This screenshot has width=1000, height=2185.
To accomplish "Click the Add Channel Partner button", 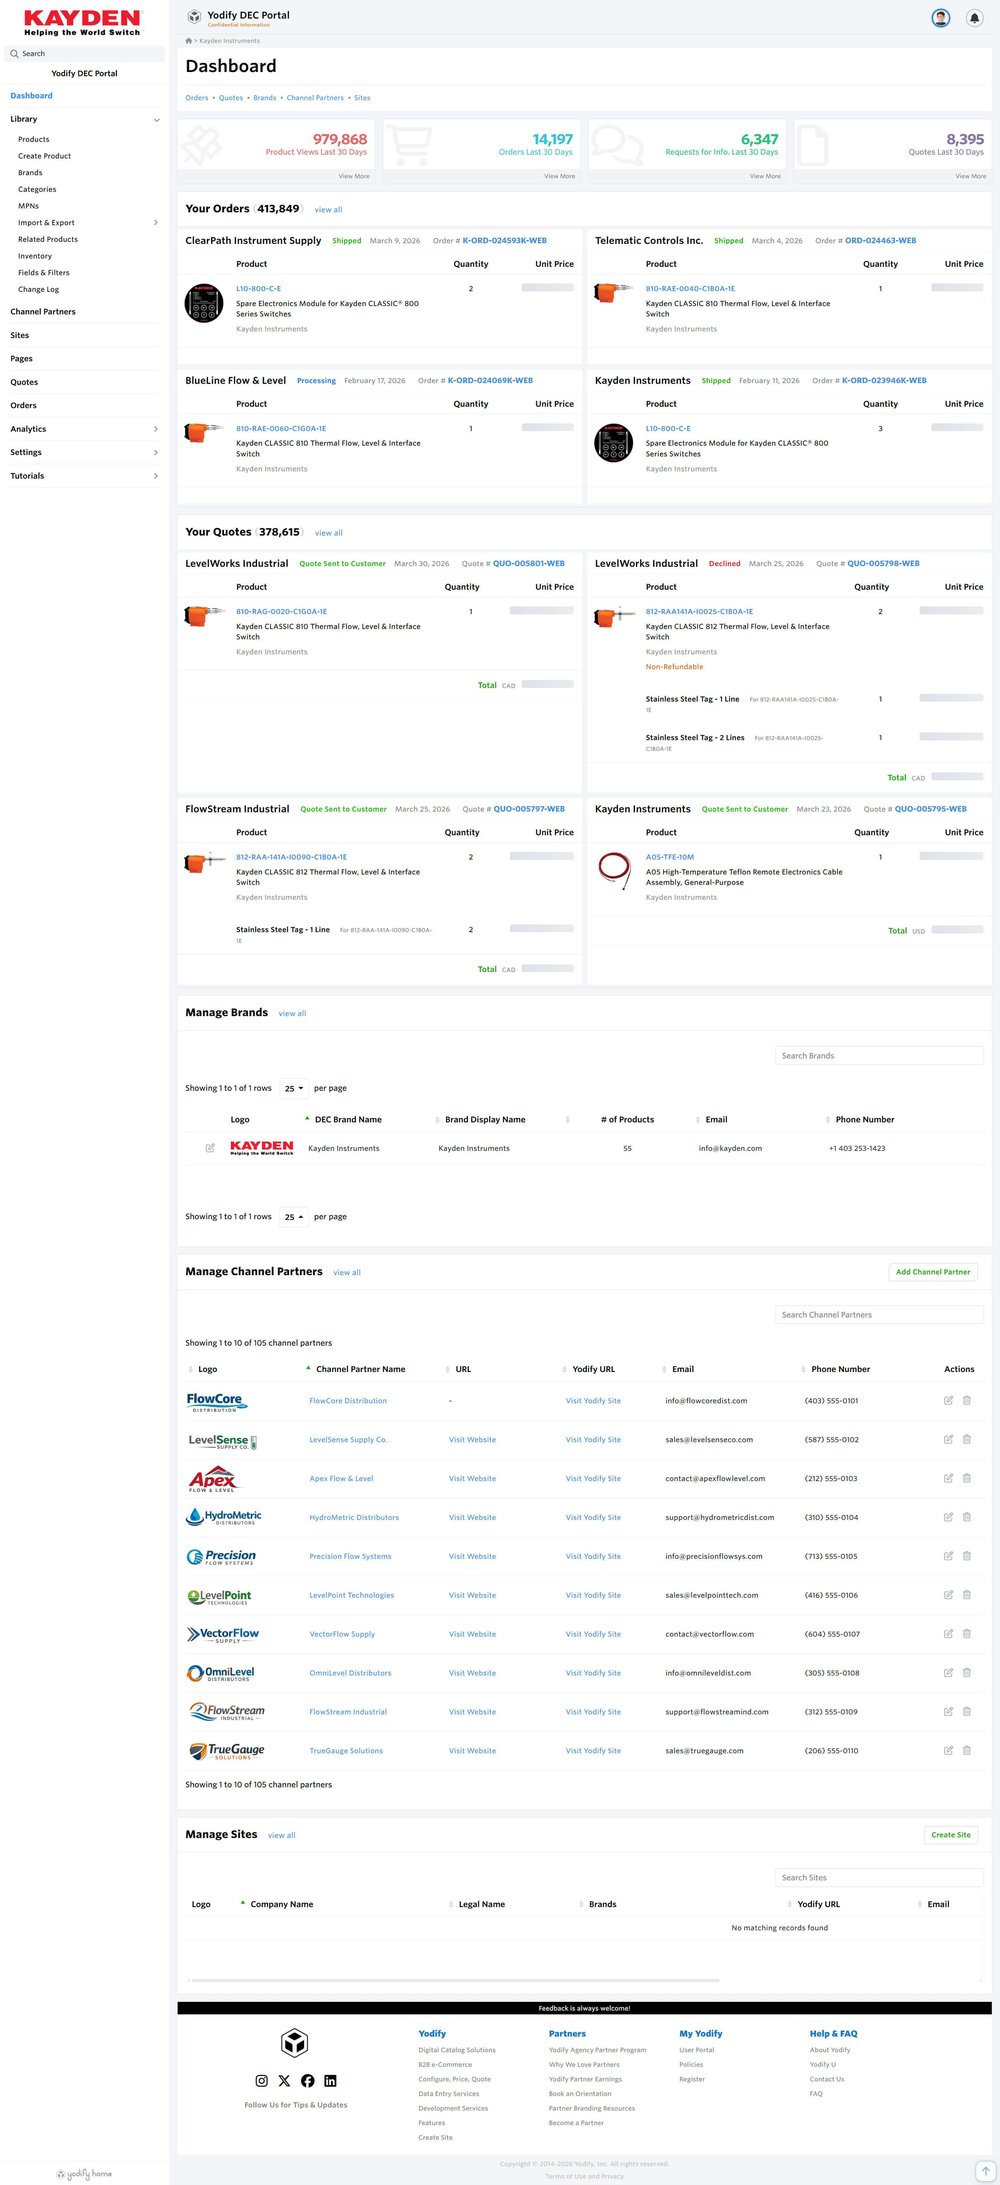I will point(933,1272).
